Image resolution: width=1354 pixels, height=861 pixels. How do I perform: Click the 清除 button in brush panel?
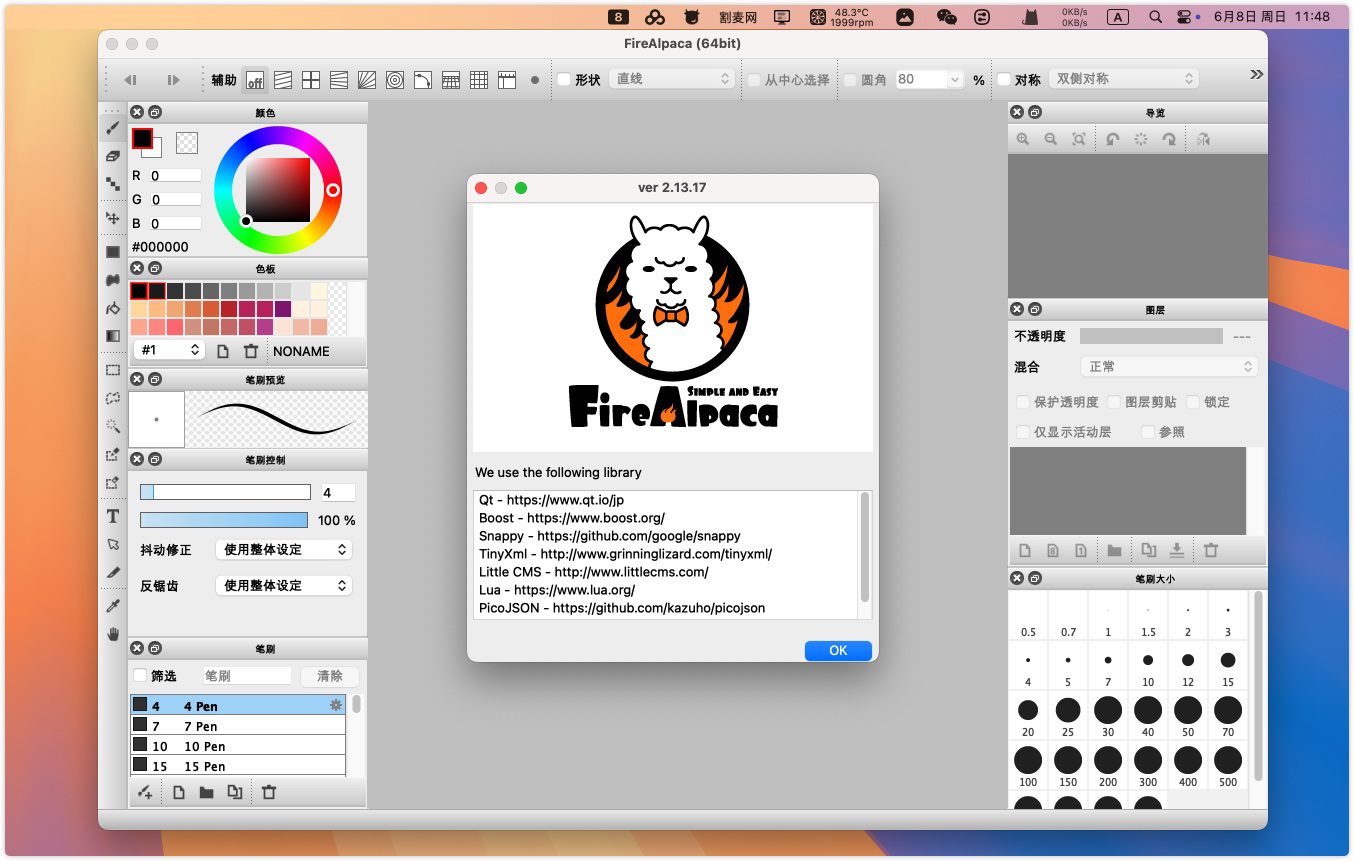[x=330, y=676]
